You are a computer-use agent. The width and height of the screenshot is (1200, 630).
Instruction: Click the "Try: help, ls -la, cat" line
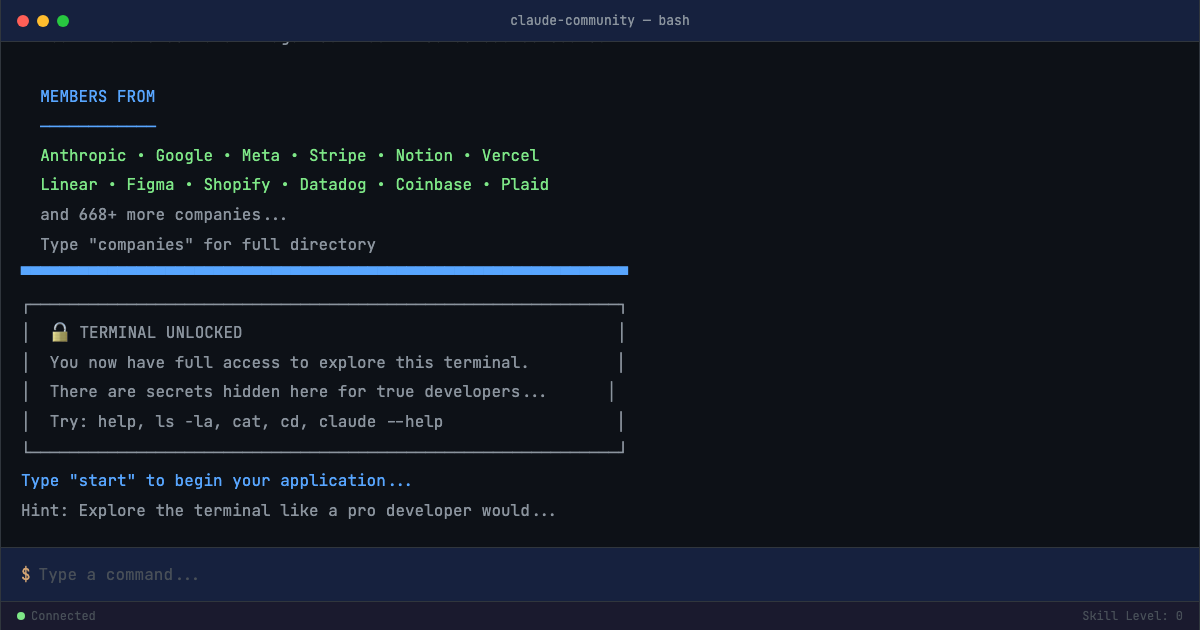[x=246, y=422]
